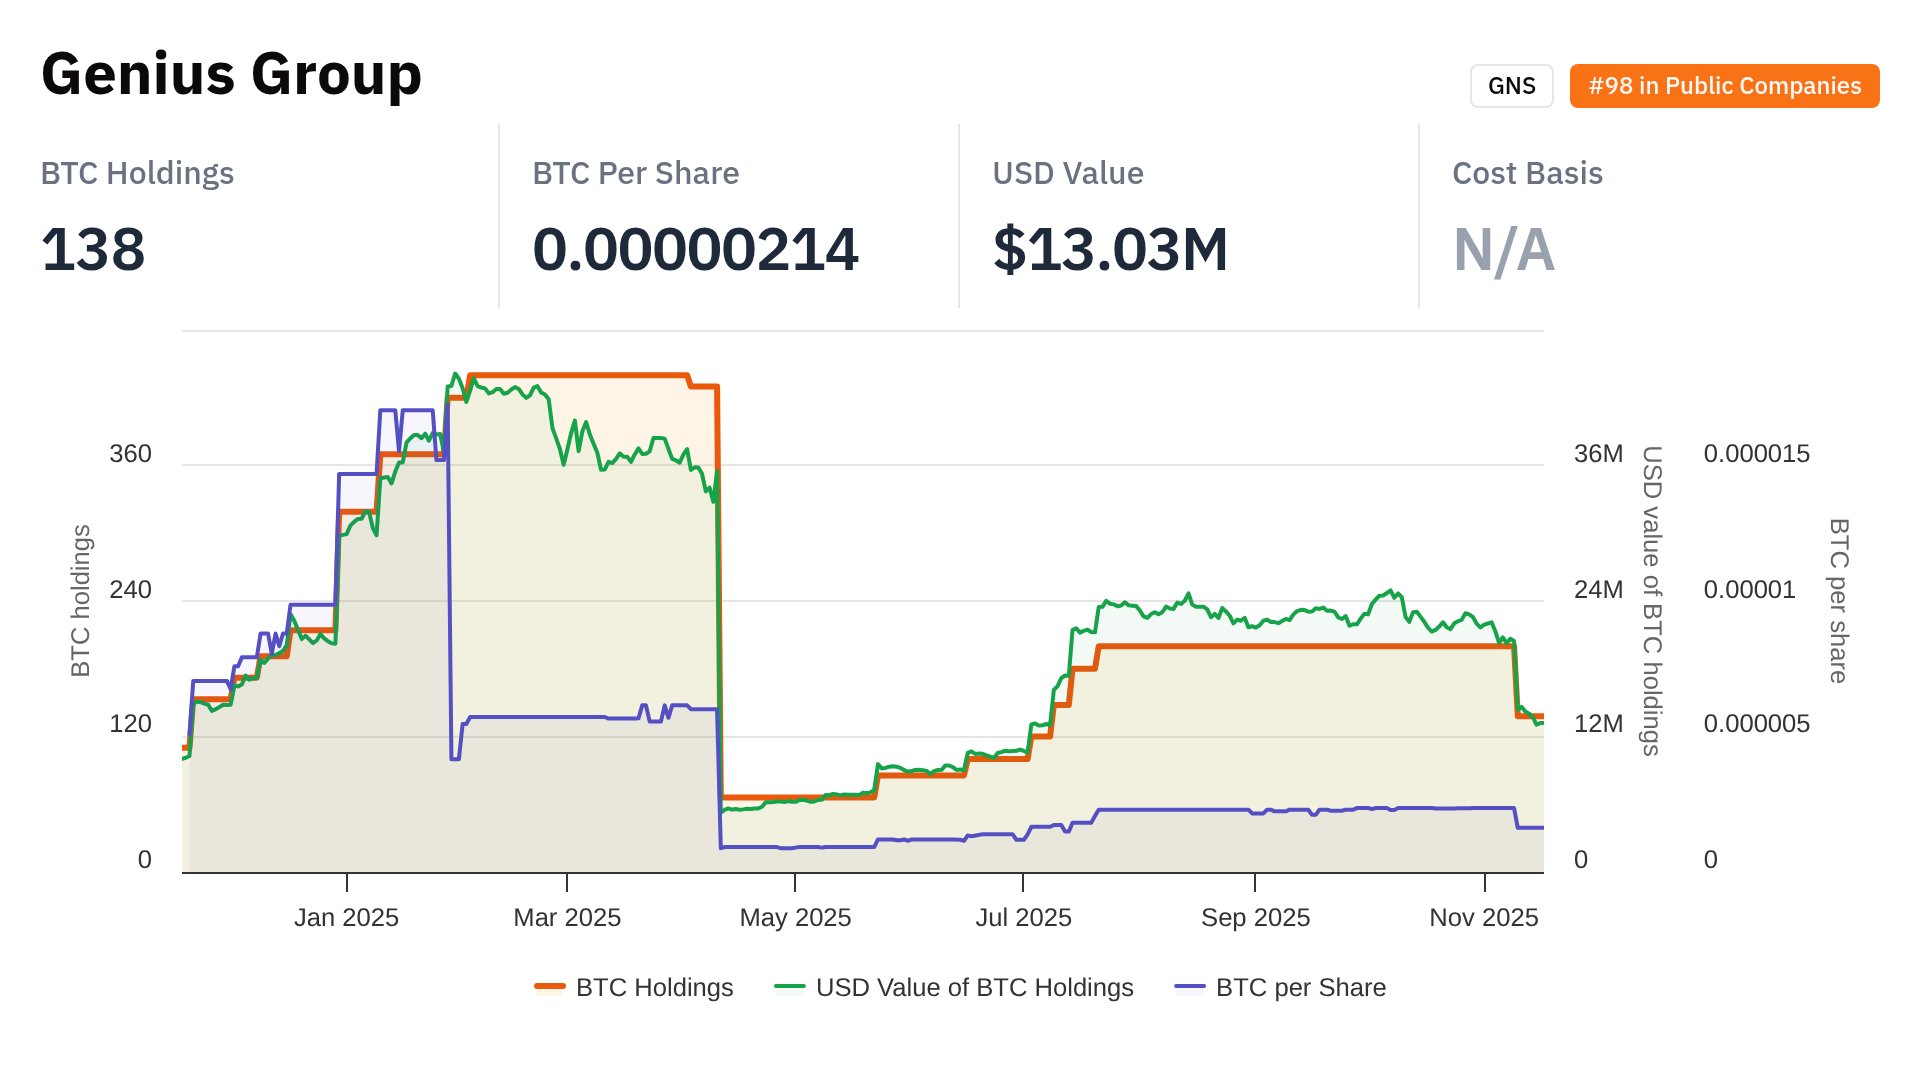Screen dimensions: 1920x1080
Task: Click the #98 in Public Companies badge
Action: tap(1724, 86)
